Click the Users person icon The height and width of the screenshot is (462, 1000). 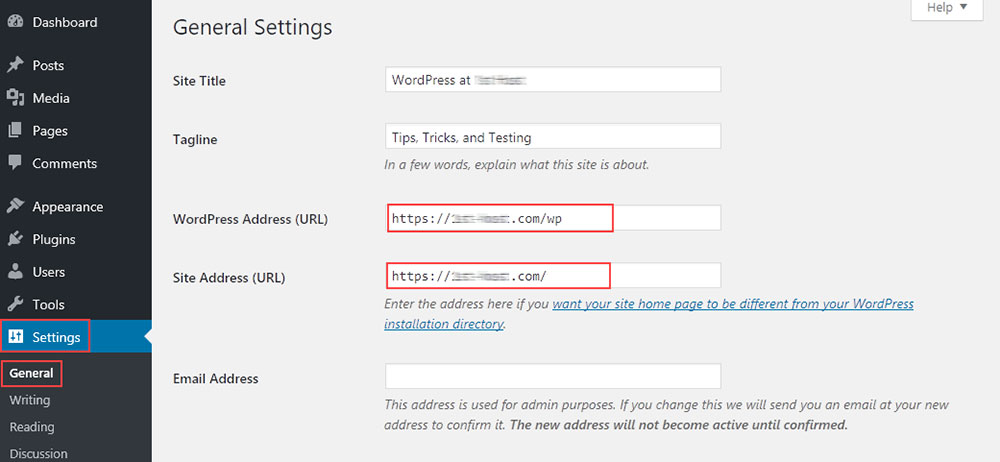tap(15, 271)
